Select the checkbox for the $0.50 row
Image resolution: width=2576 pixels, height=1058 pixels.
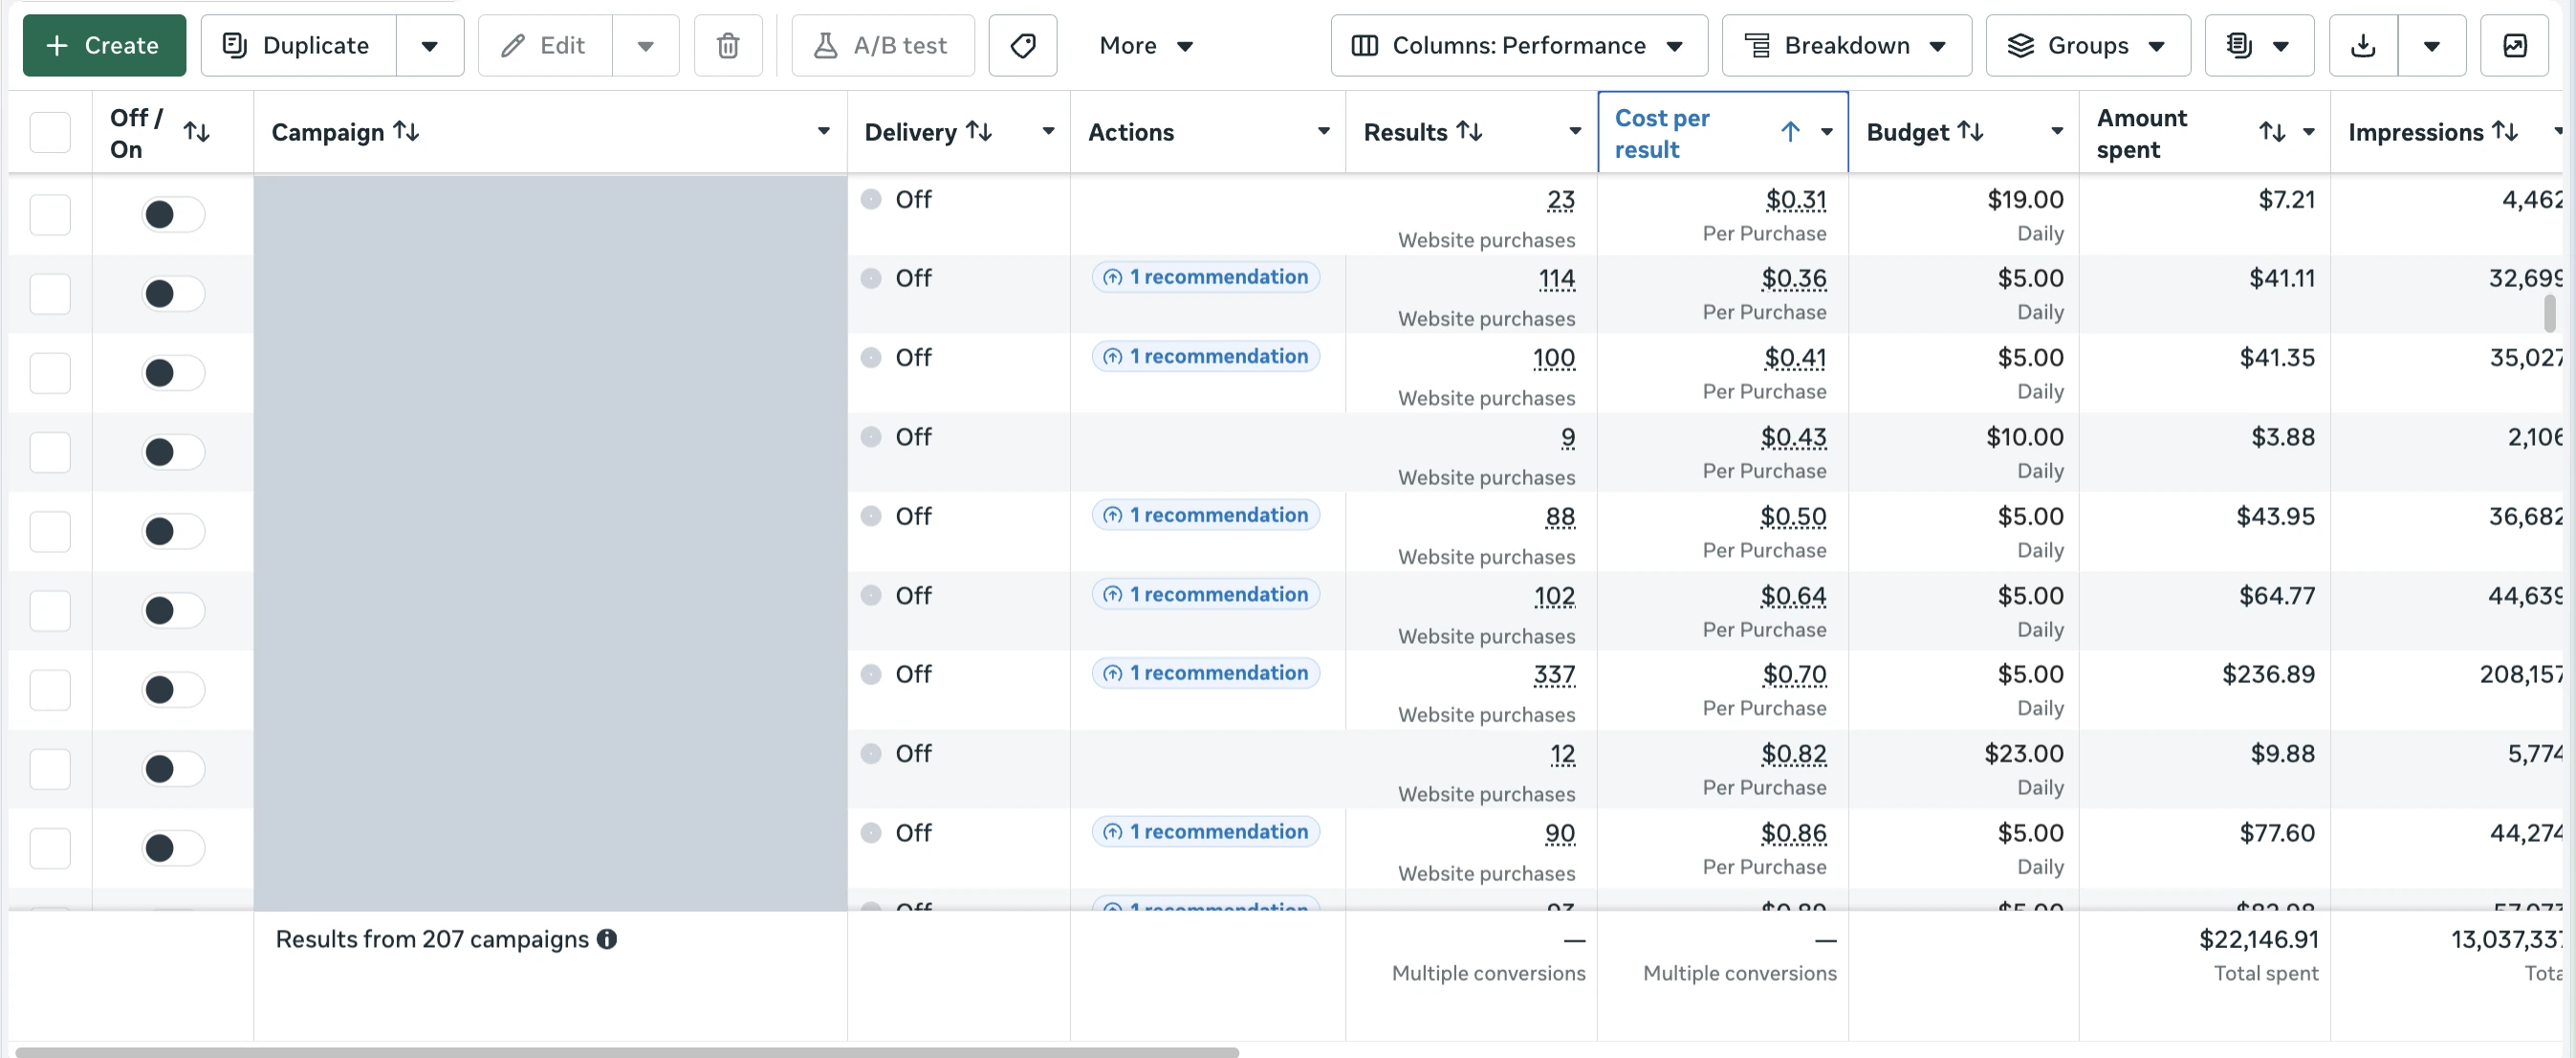point(50,531)
